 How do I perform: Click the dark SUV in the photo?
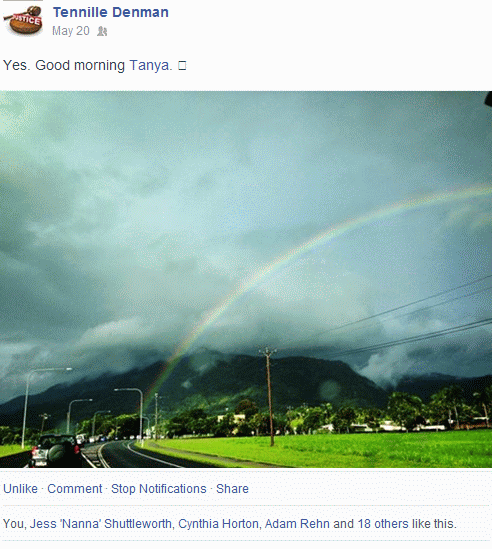pos(54,451)
